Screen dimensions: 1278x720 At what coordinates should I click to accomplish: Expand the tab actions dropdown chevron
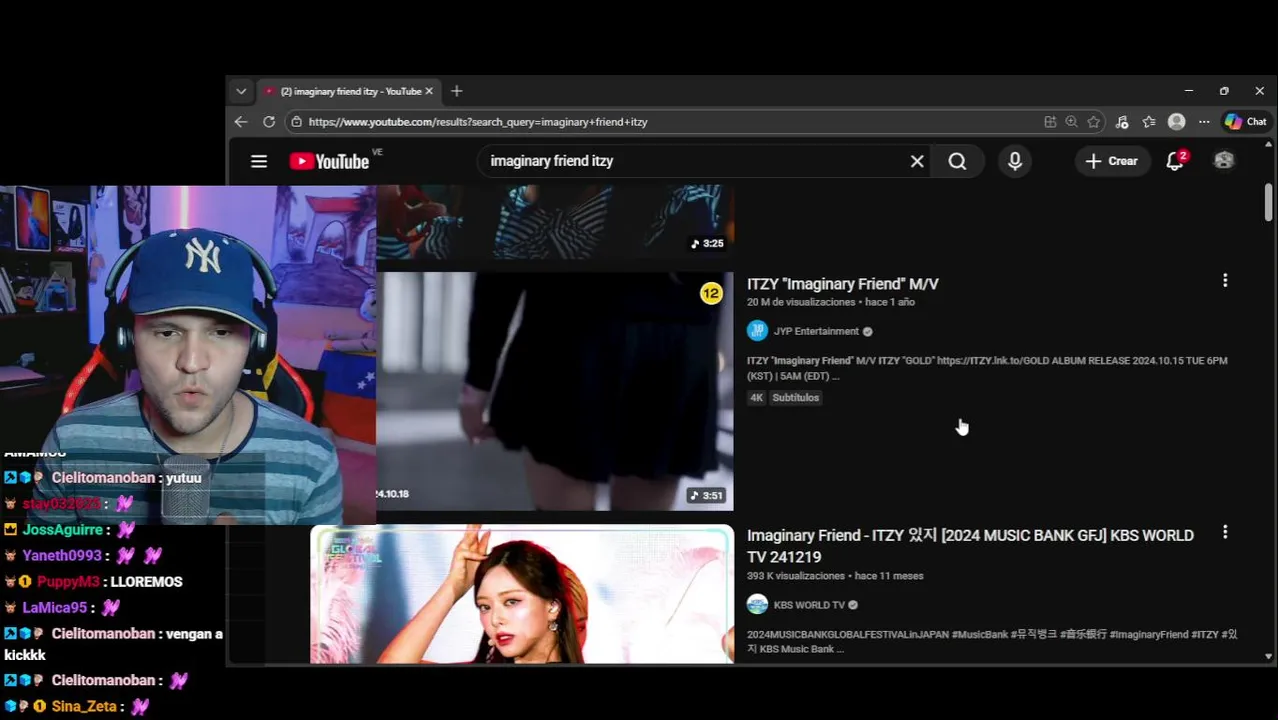click(x=241, y=91)
